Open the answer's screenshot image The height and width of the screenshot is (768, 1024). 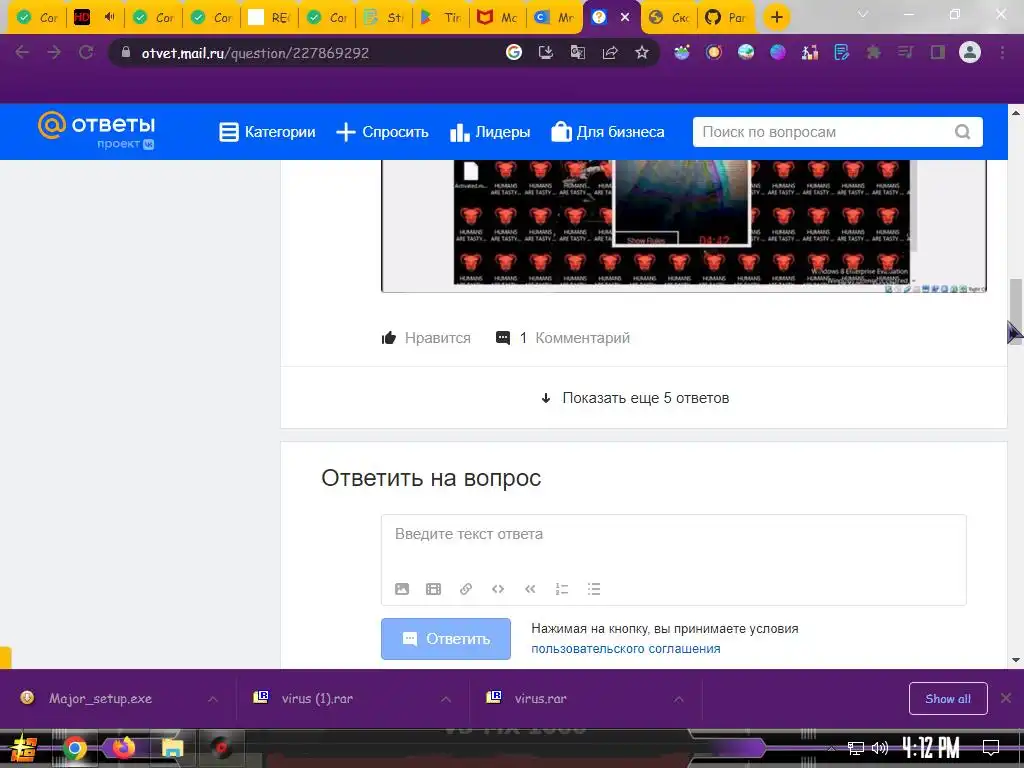click(x=684, y=225)
